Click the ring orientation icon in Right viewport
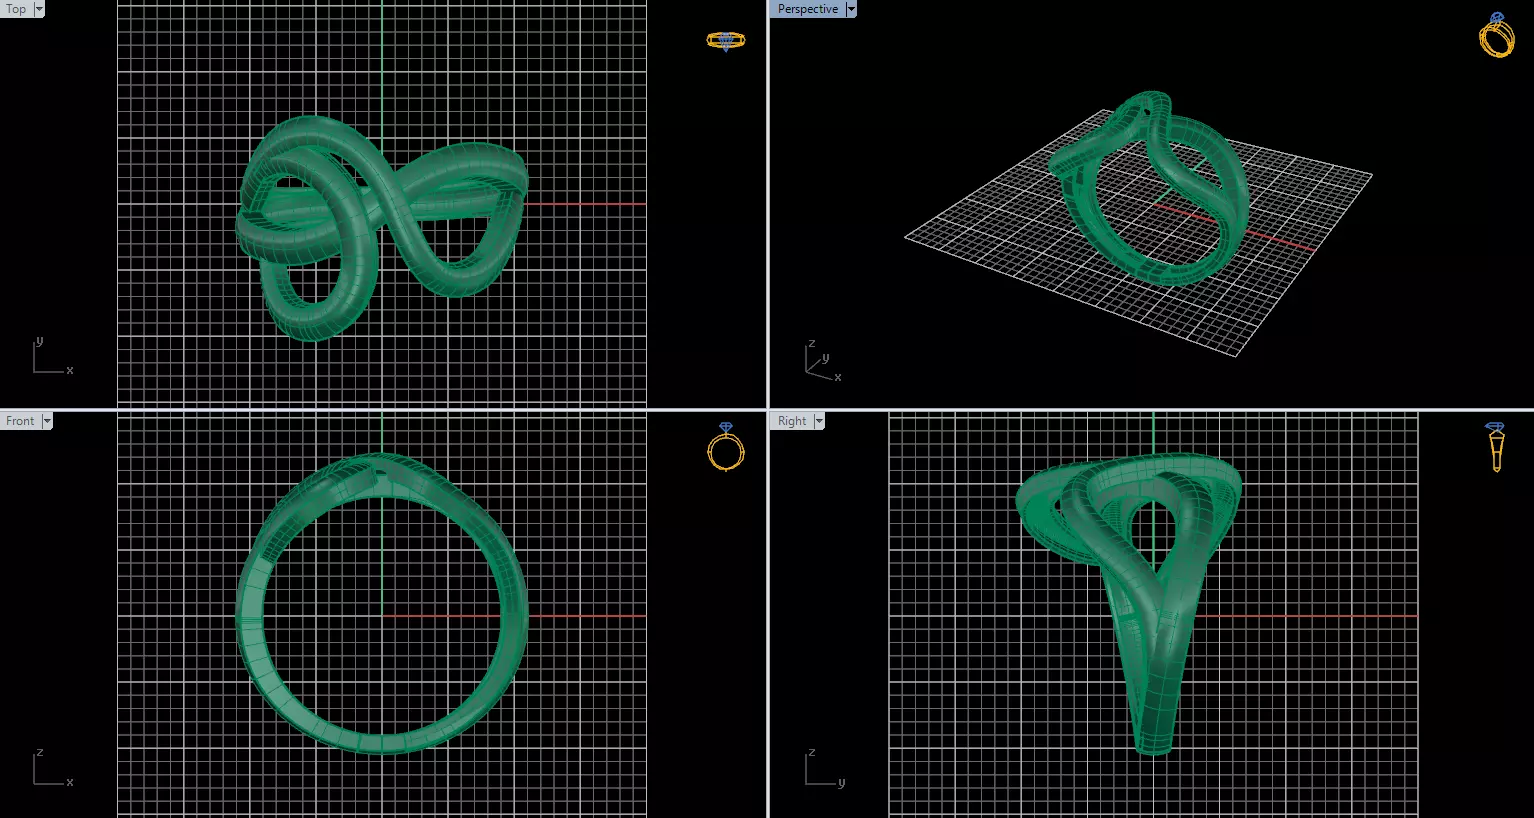 pyautogui.click(x=1496, y=446)
